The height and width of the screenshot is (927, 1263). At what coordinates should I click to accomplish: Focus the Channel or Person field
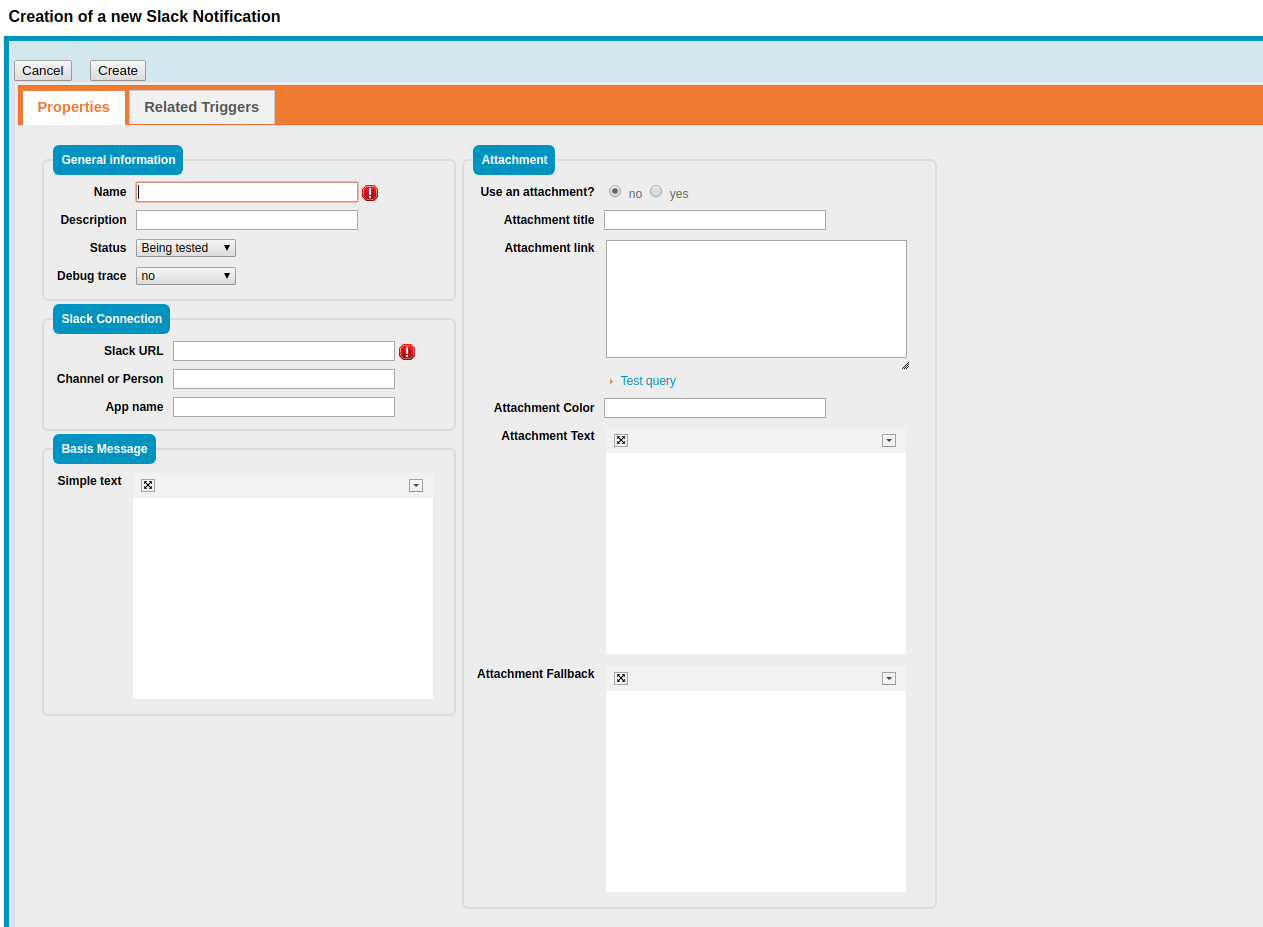[x=284, y=379]
